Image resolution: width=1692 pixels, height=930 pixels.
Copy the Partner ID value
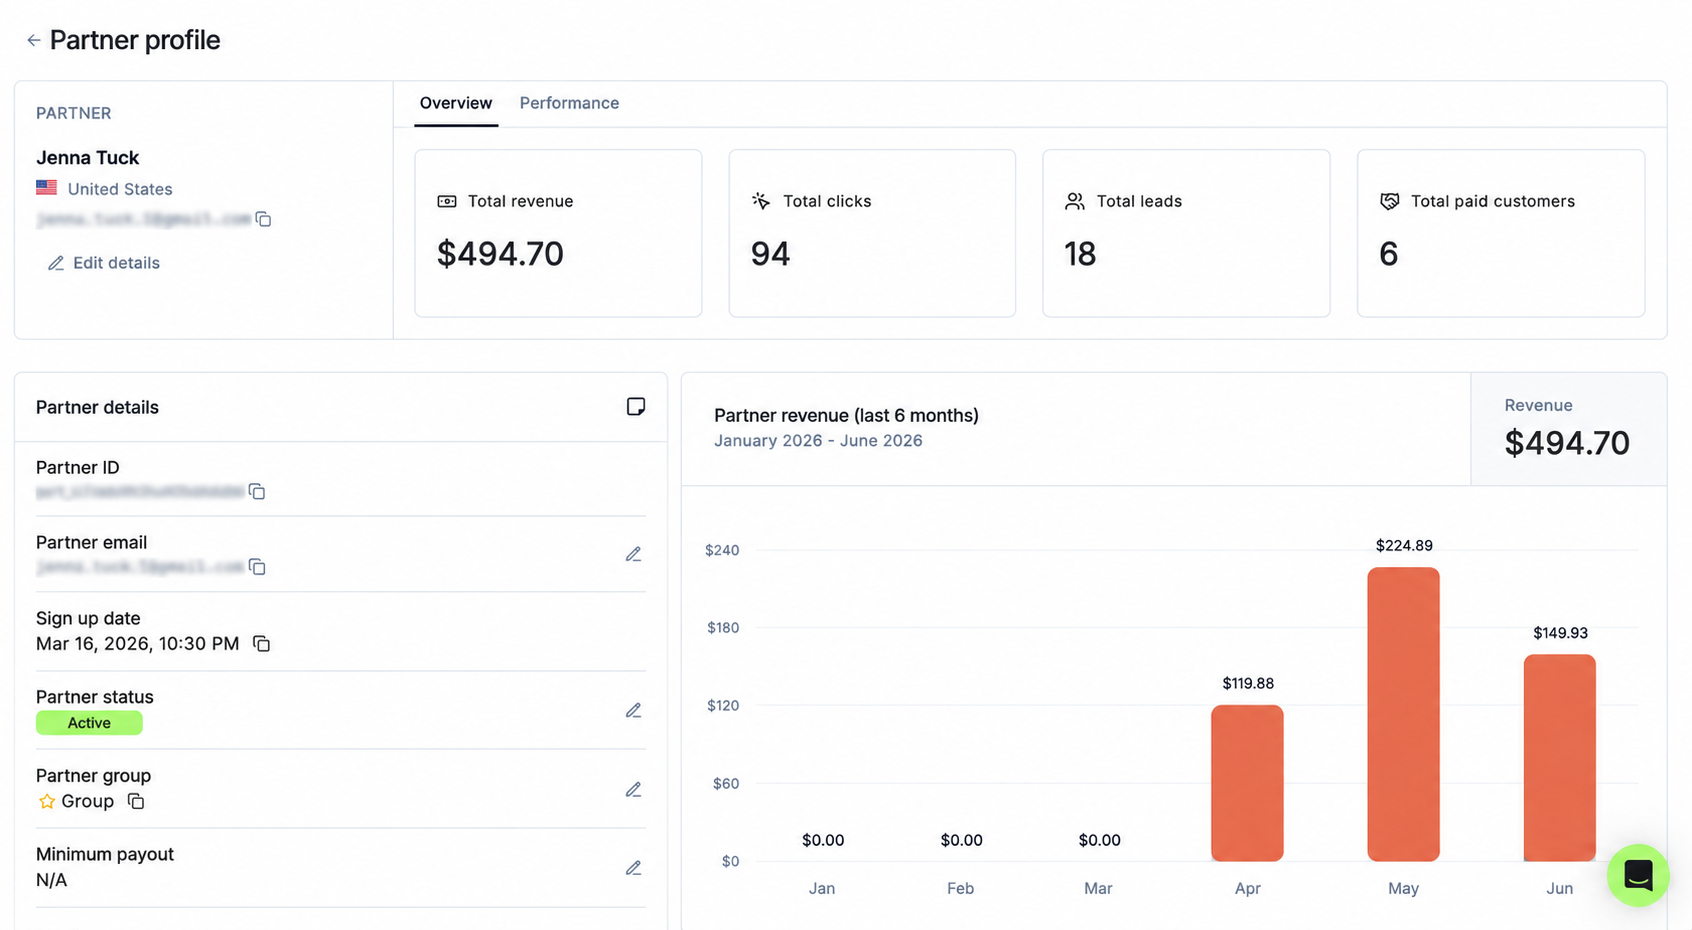(x=257, y=491)
